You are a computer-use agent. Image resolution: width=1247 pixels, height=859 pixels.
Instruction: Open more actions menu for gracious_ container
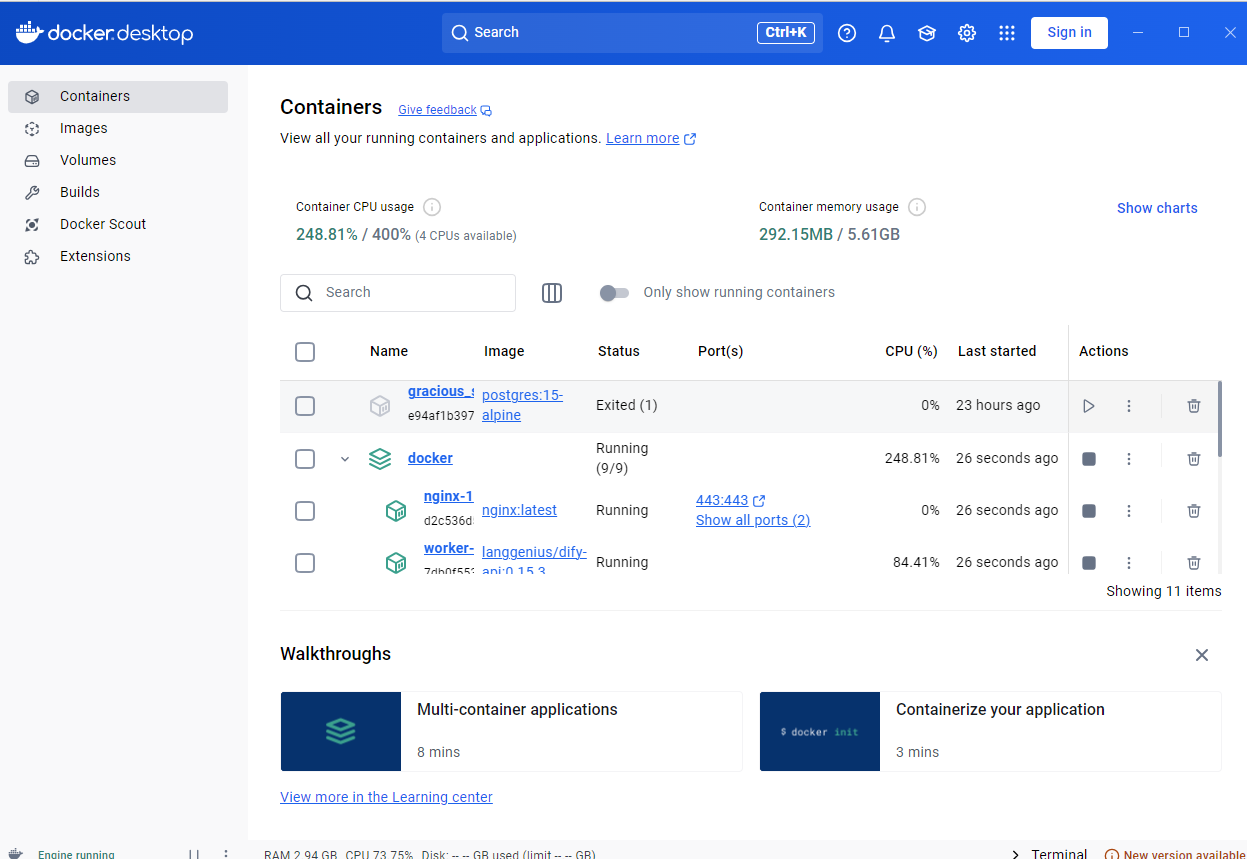tap(1129, 406)
